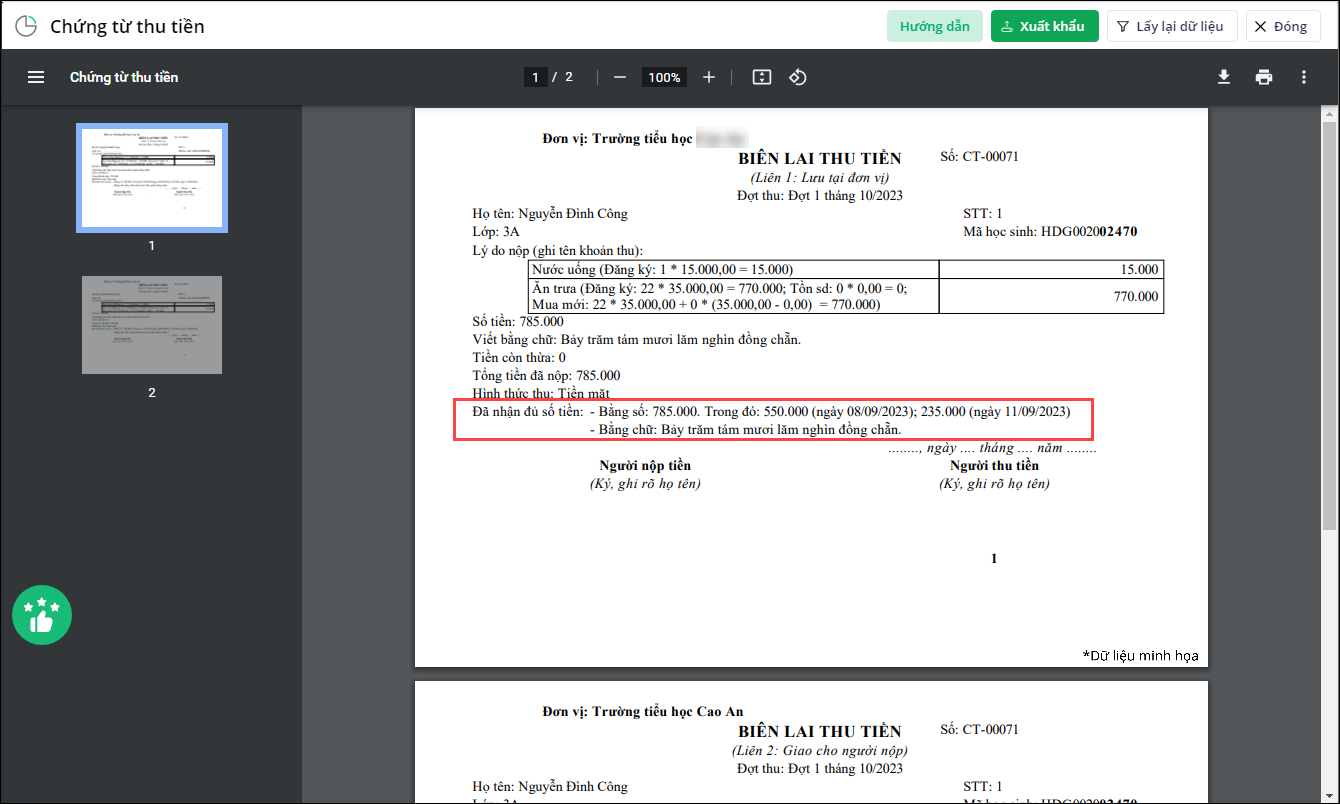The height and width of the screenshot is (804, 1340).
Task: Click the Hướng dẫn button
Action: pos(935,26)
